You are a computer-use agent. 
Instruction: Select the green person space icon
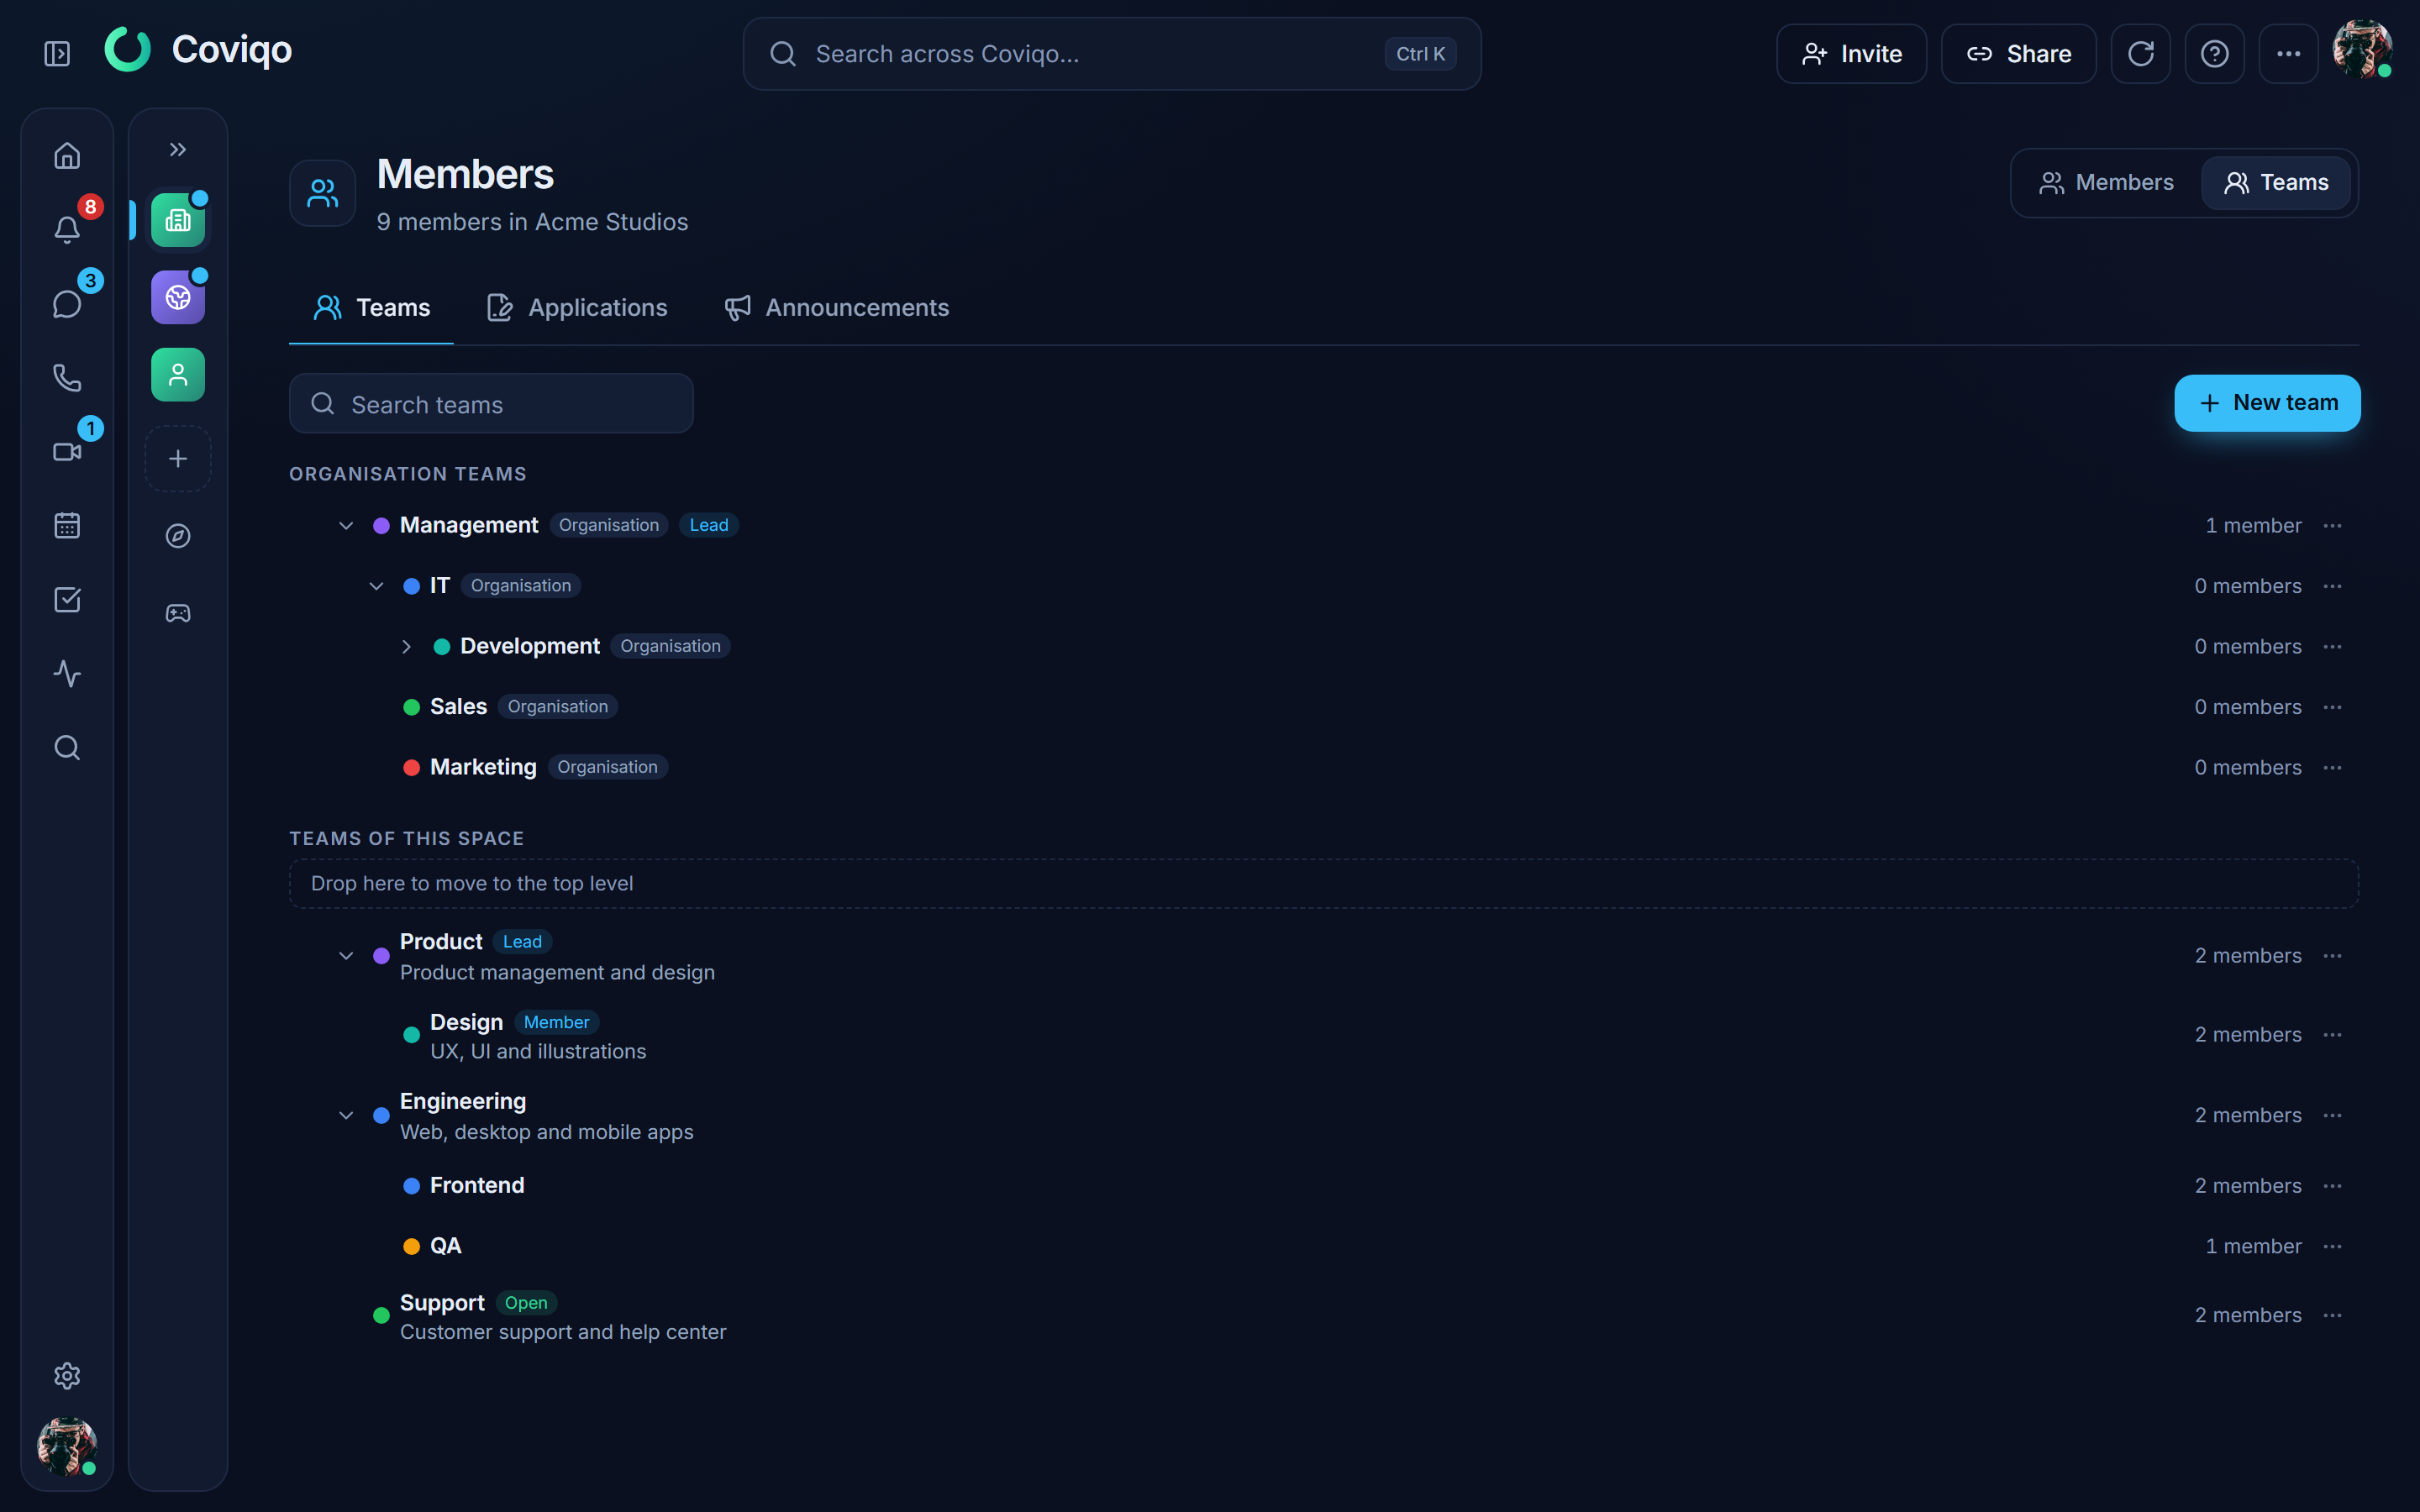(x=178, y=375)
